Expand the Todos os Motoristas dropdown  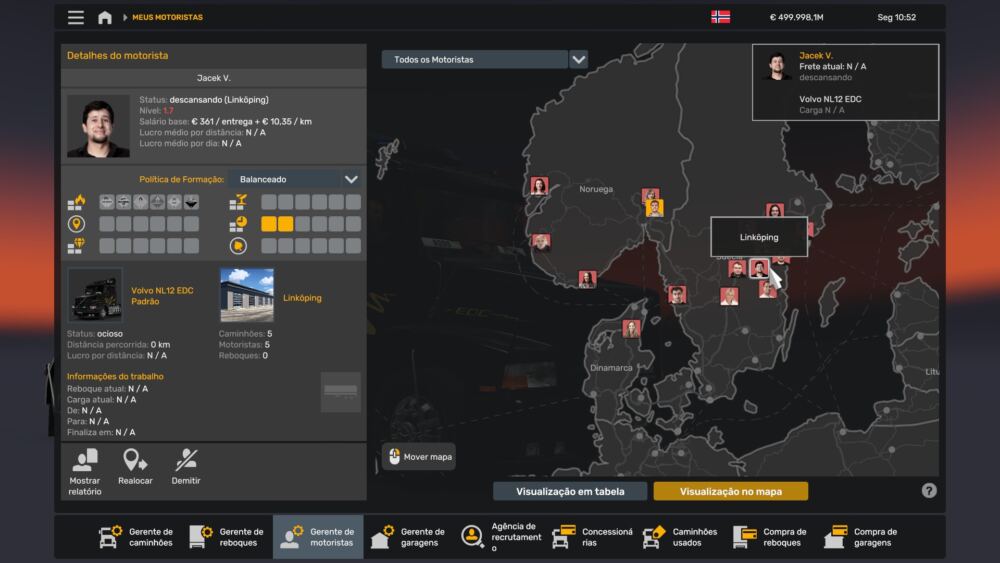click(x=578, y=59)
